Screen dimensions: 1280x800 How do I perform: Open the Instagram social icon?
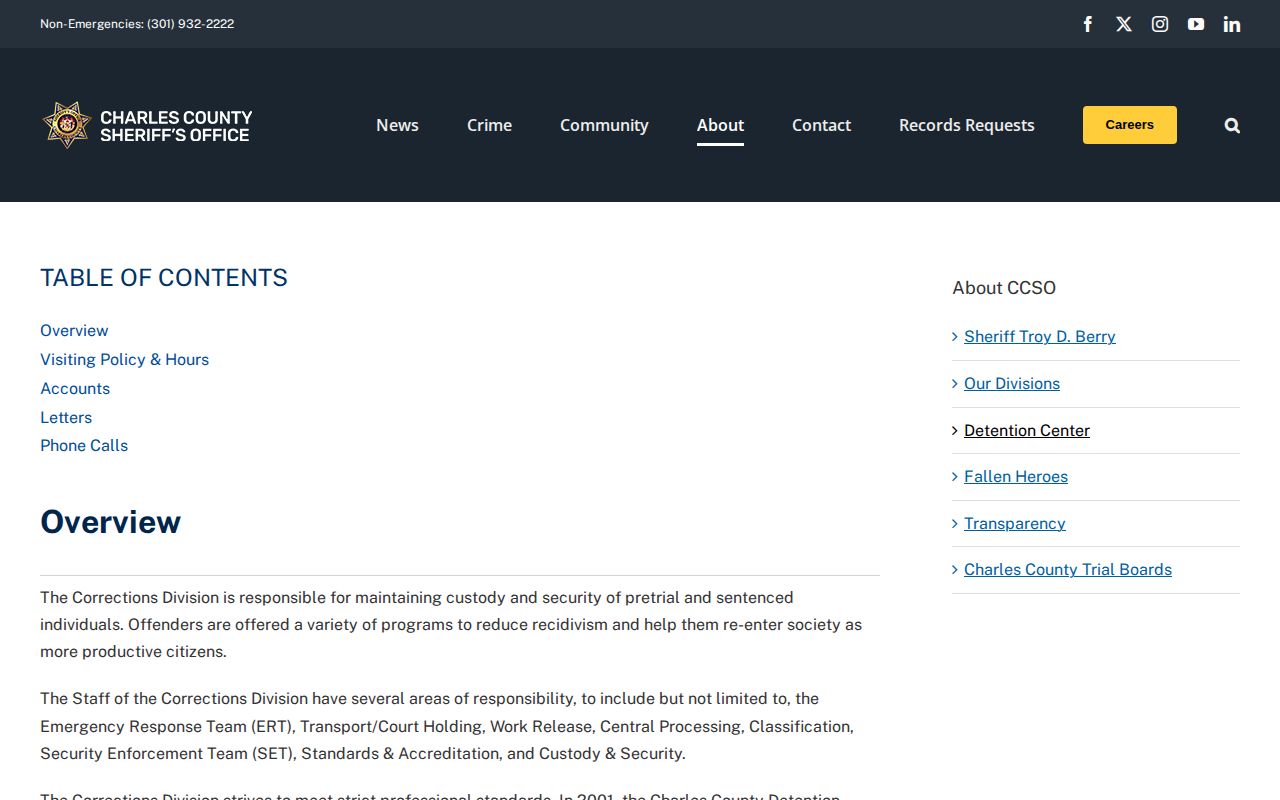[1160, 24]
